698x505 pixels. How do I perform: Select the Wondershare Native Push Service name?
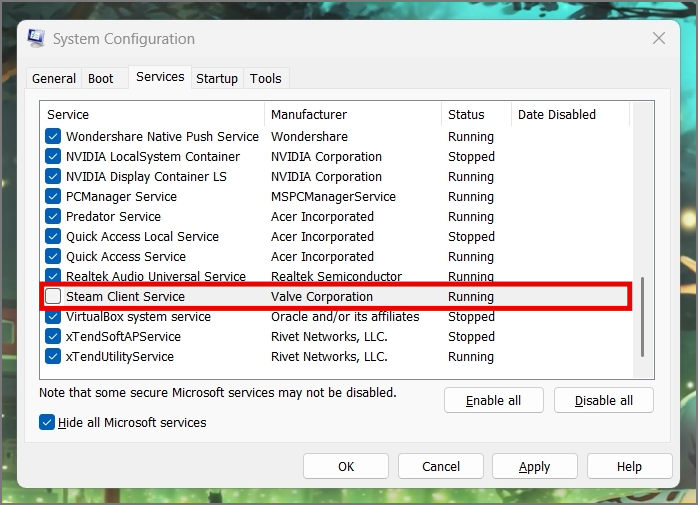coord(162,137)
